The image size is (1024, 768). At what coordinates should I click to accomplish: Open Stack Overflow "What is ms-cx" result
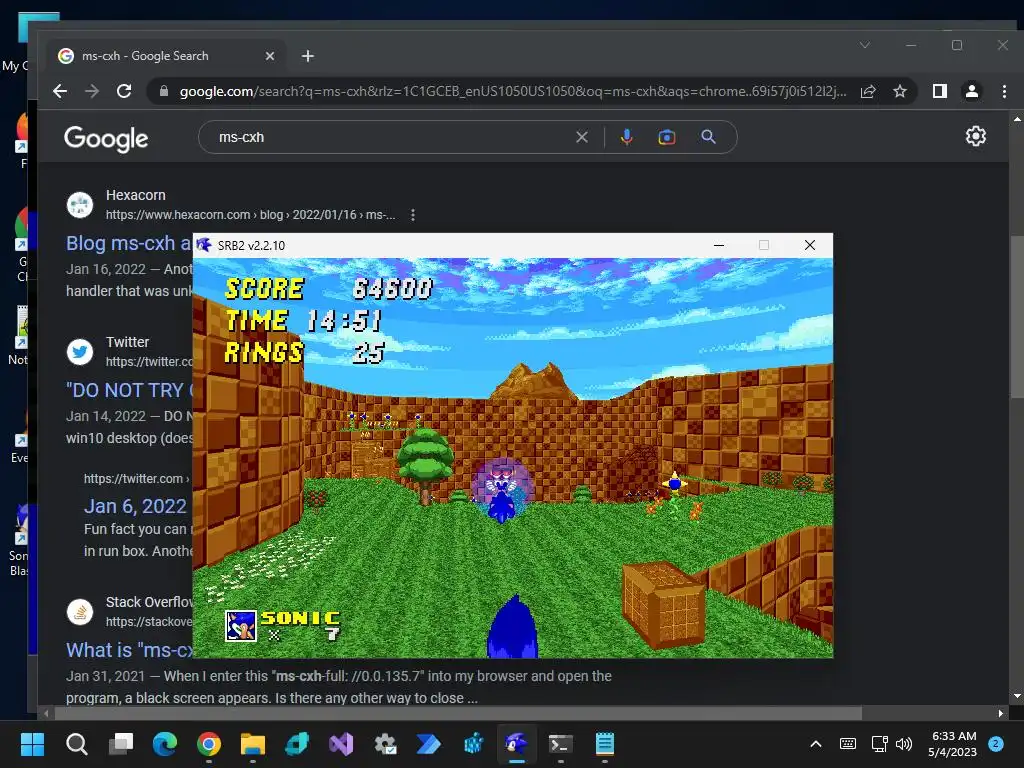(129, 650)
